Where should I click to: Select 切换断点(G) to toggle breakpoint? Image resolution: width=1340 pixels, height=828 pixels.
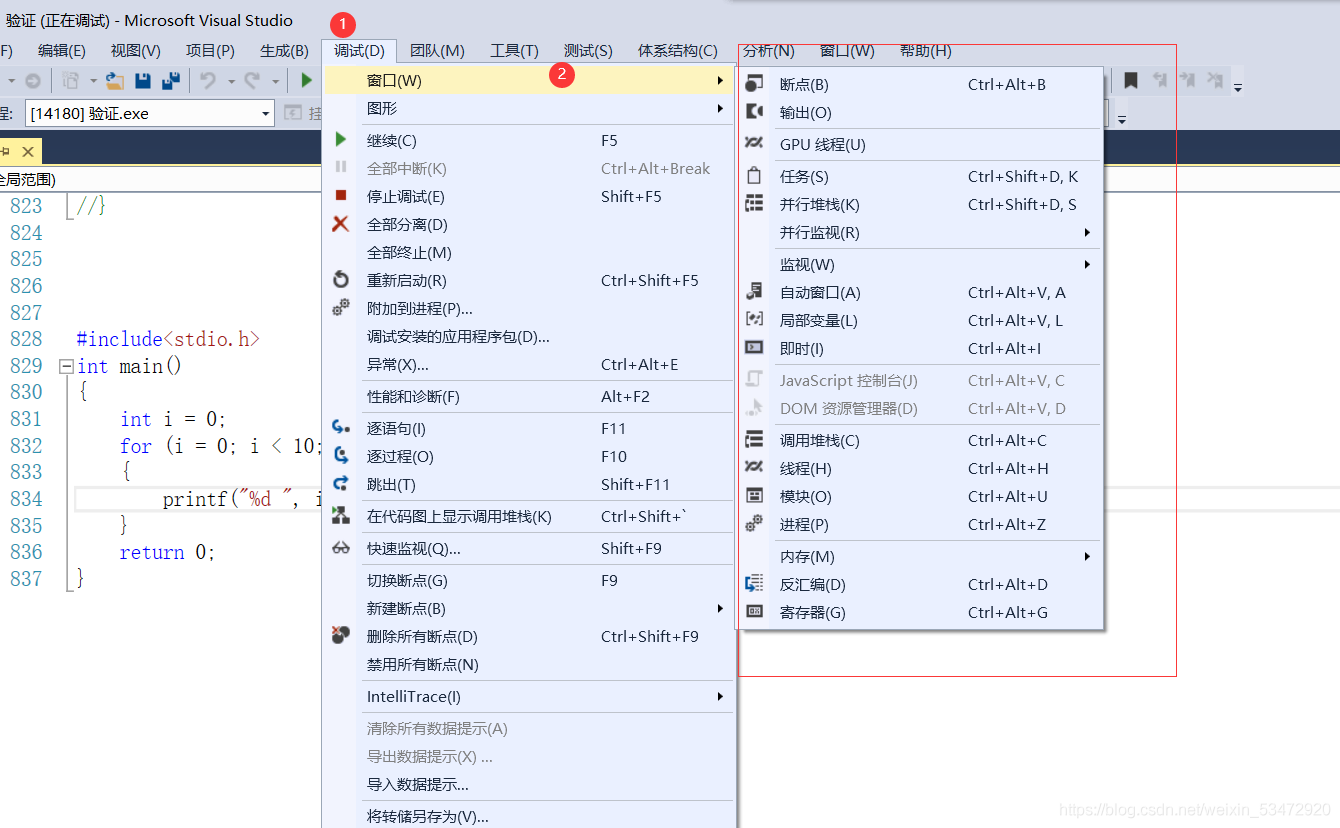click(x=530, y=580)
